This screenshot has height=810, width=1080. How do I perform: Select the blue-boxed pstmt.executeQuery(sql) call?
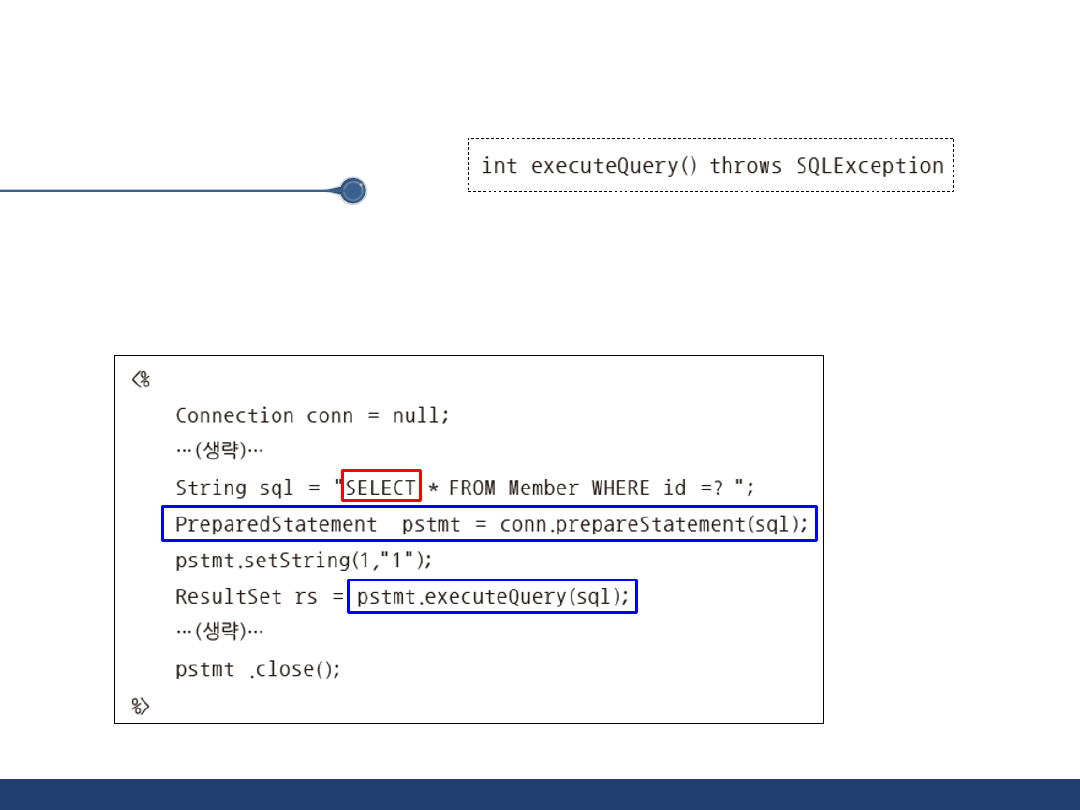coord(492,597)
